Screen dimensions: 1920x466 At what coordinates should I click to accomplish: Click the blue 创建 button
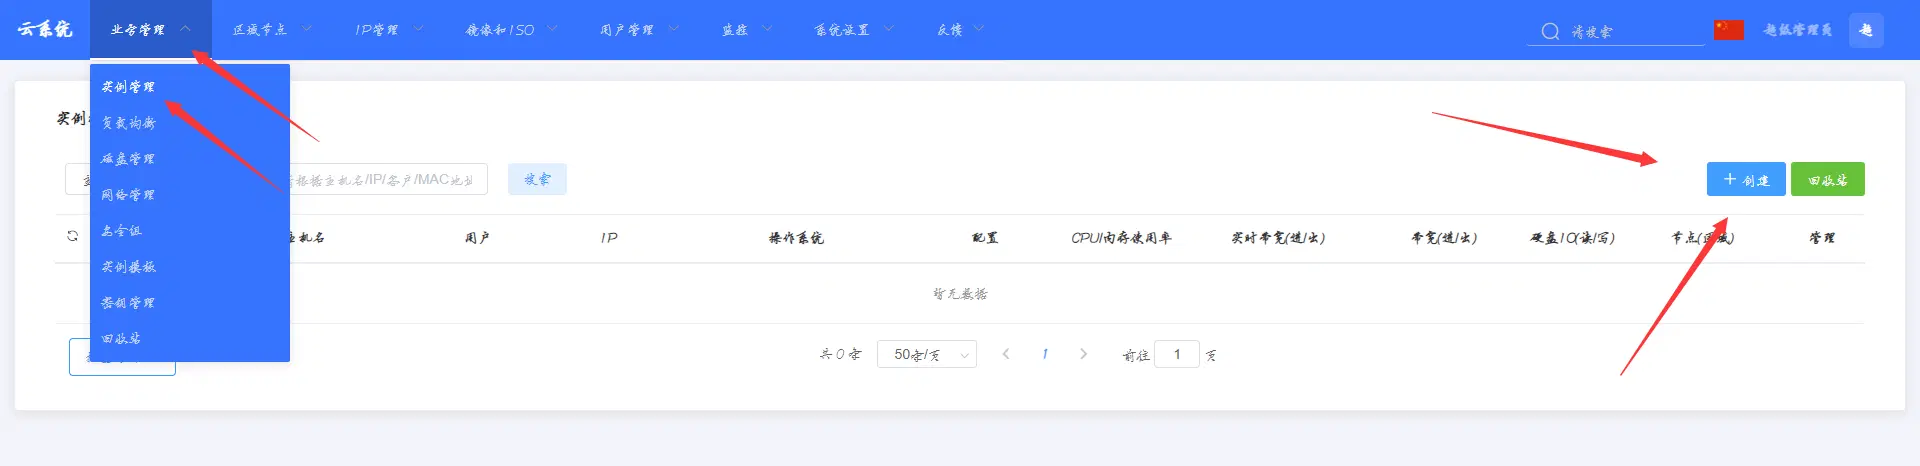[x=1745, y=180]
